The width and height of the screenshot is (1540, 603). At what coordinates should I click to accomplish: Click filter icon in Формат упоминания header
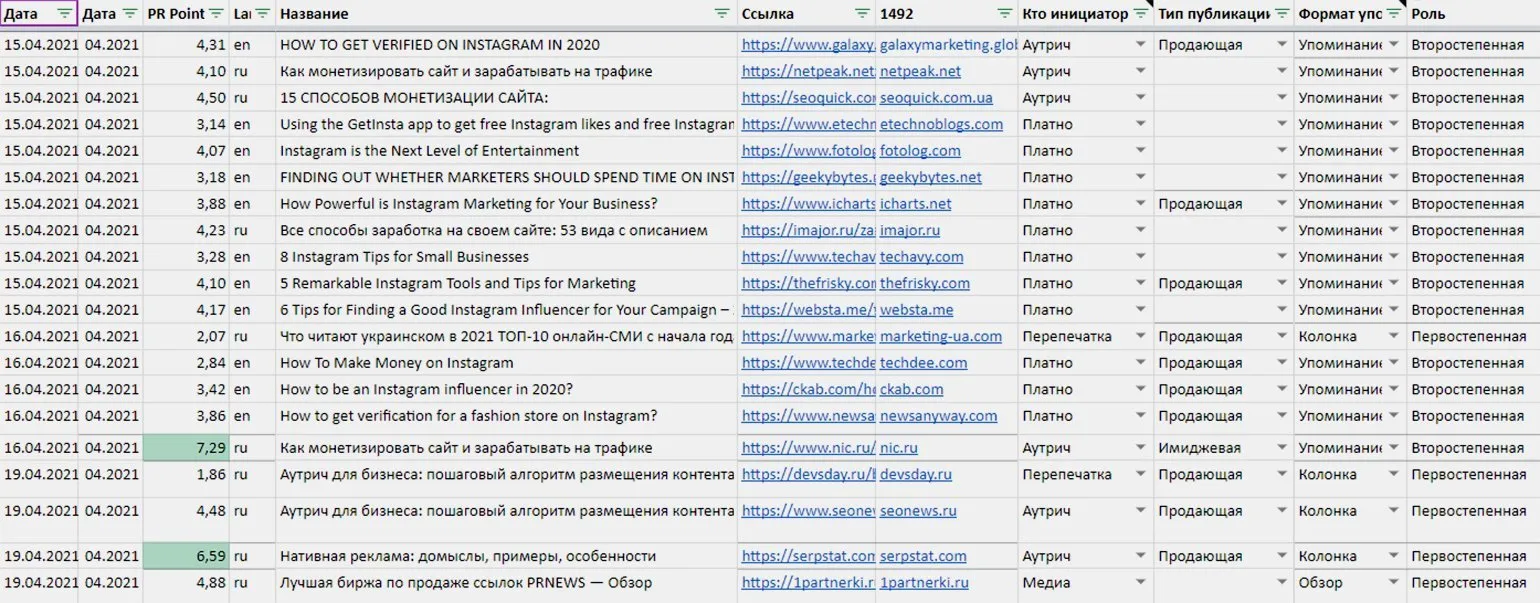click(x=1393, y=14)
